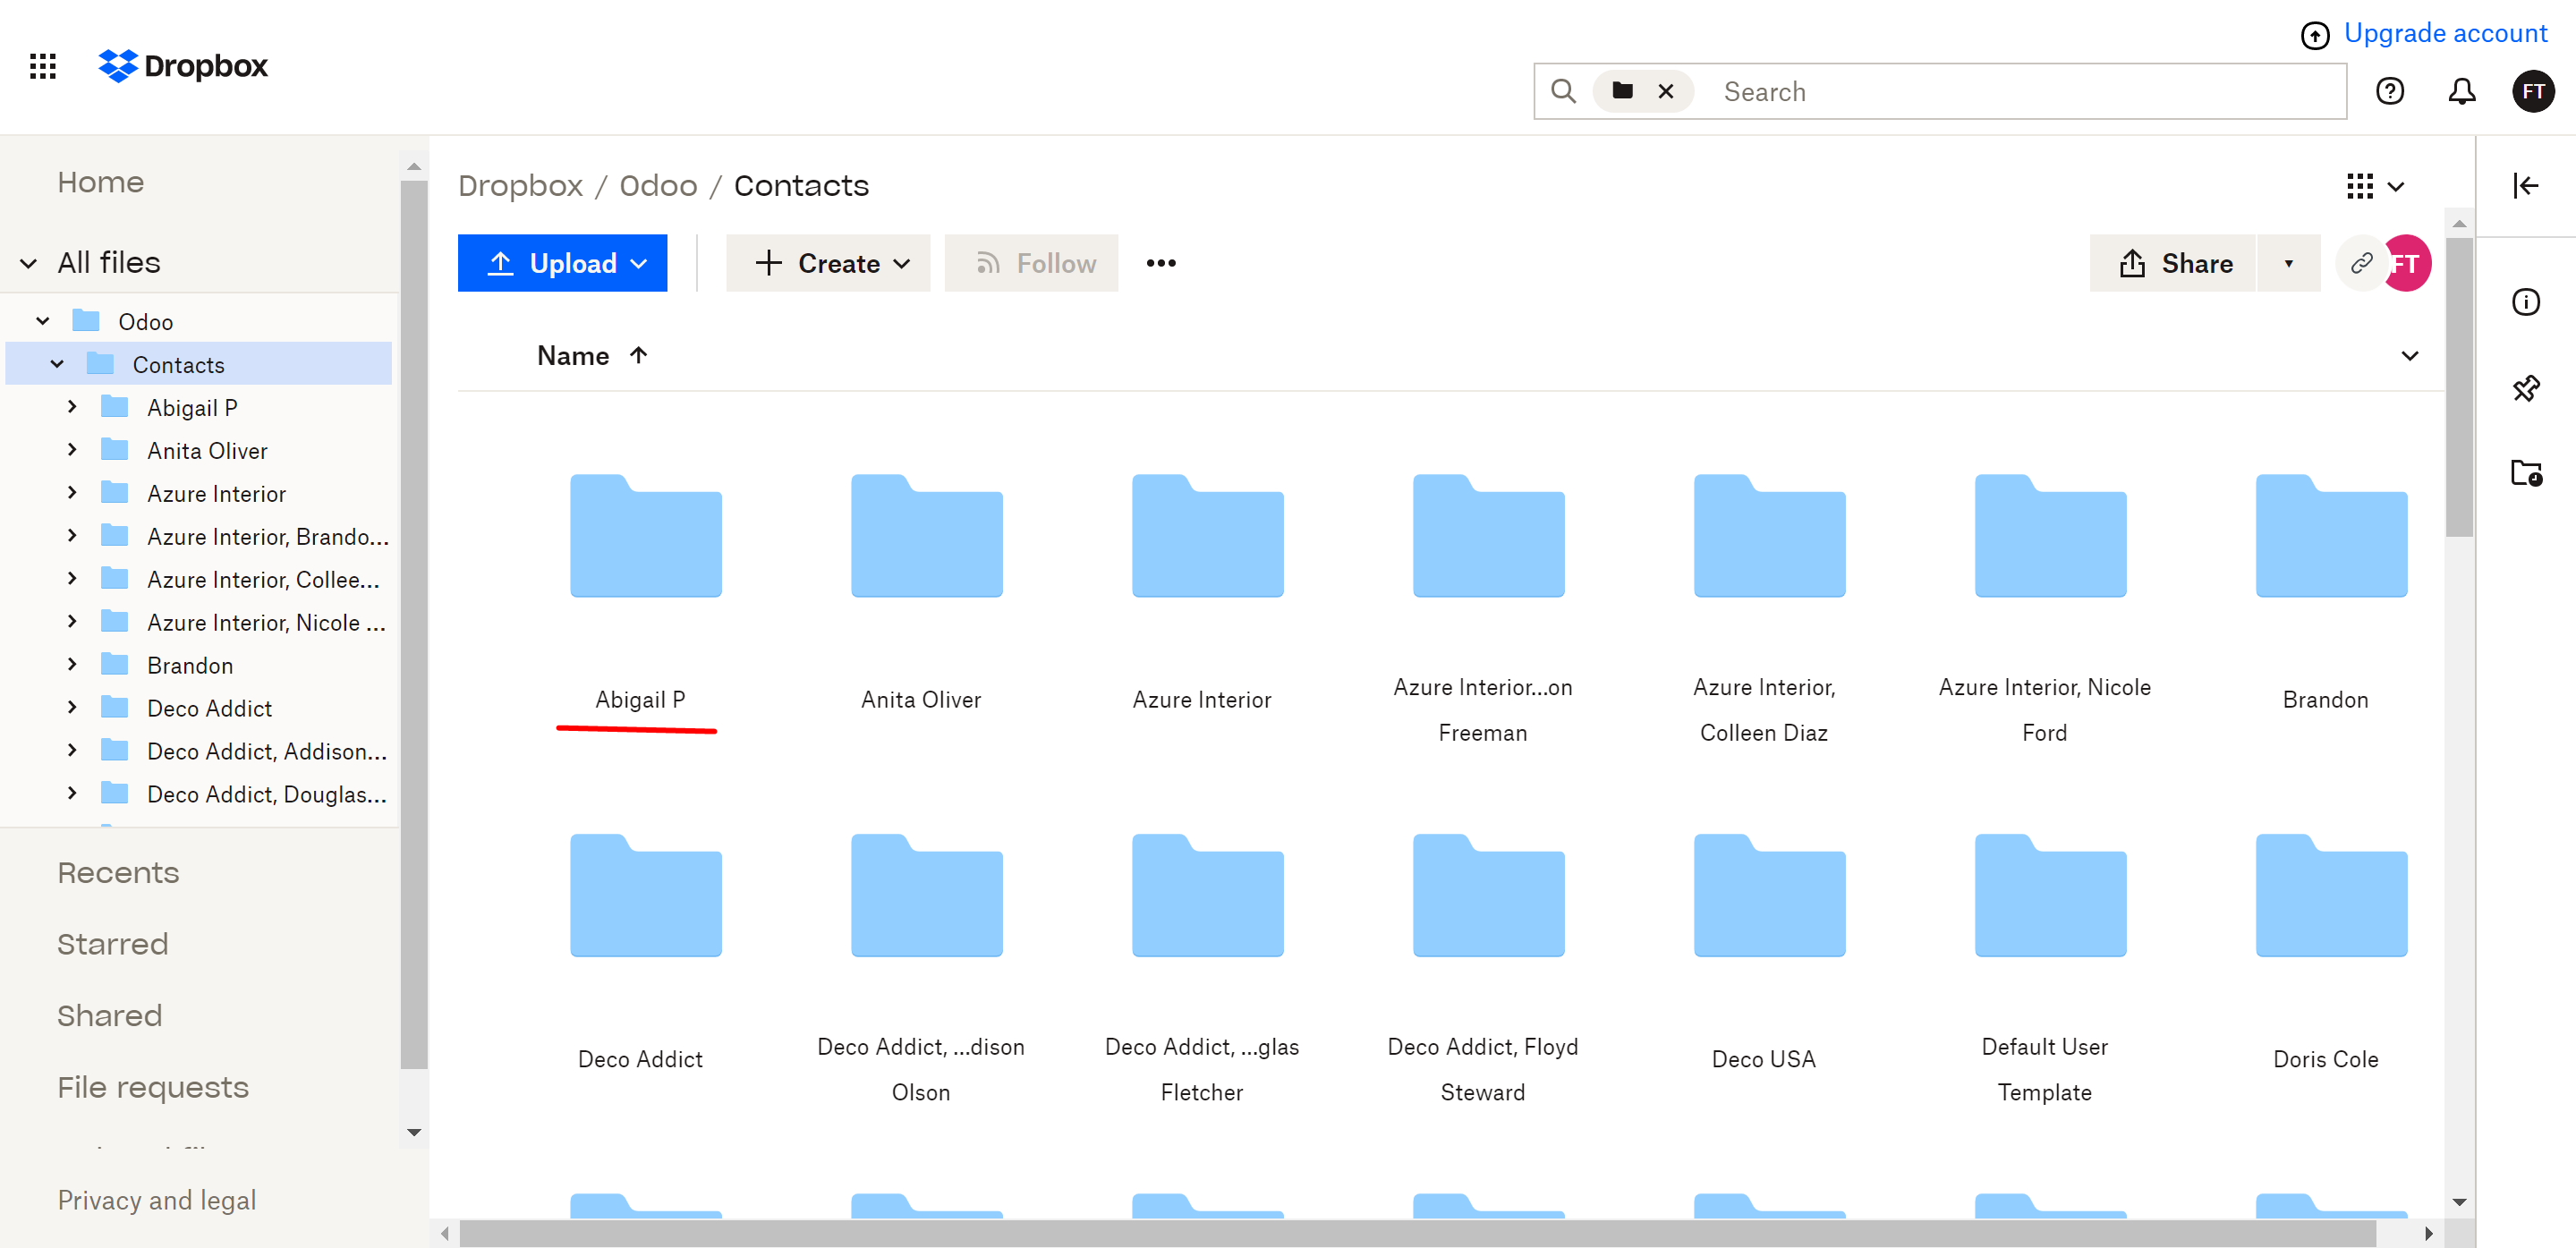Open the help question mark icon
This screenshot has width=2576, height=1248.
(x=2390, y=92)
